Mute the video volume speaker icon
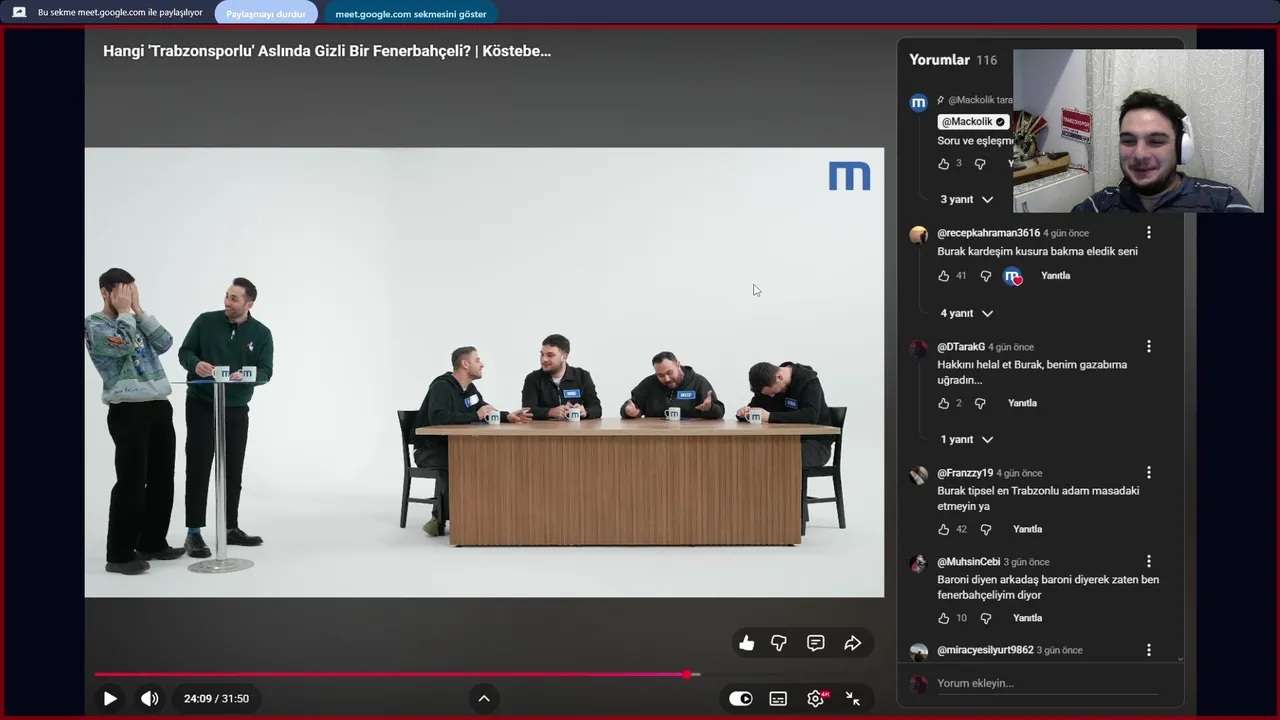 pyautogui.click(x=149, y=699)
